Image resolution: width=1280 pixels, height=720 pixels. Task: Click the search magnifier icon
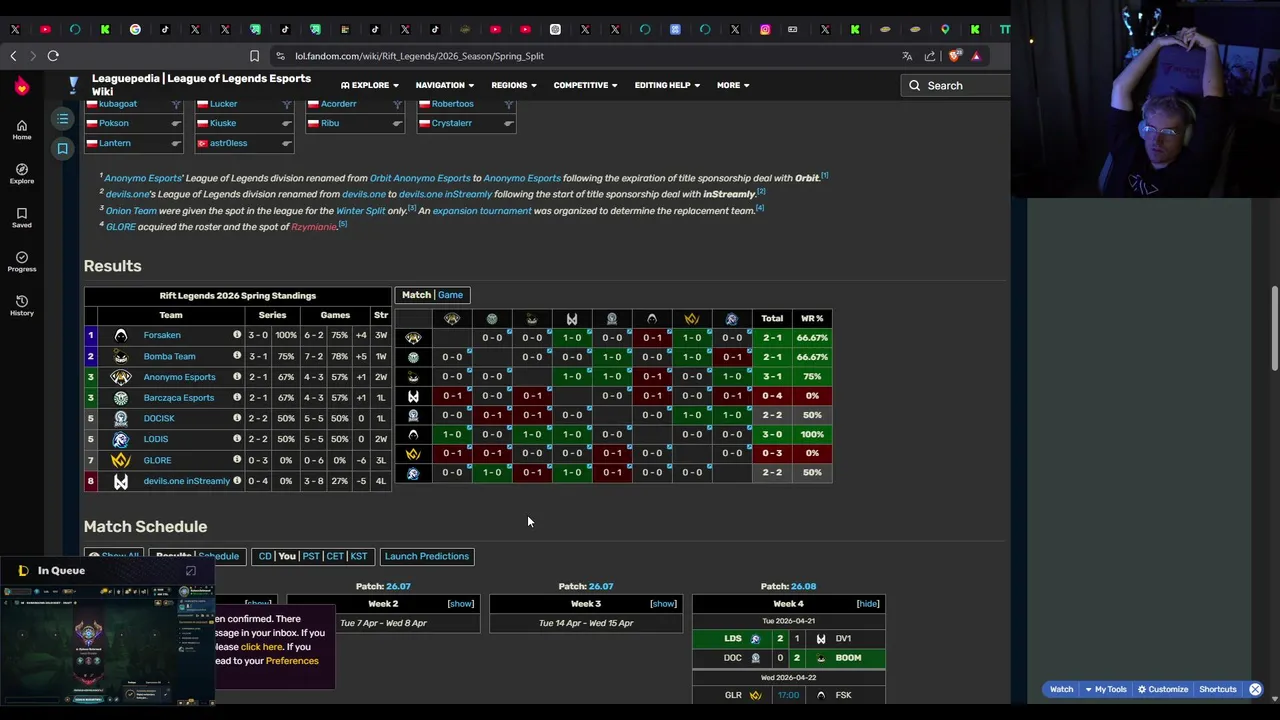point(914,85)
